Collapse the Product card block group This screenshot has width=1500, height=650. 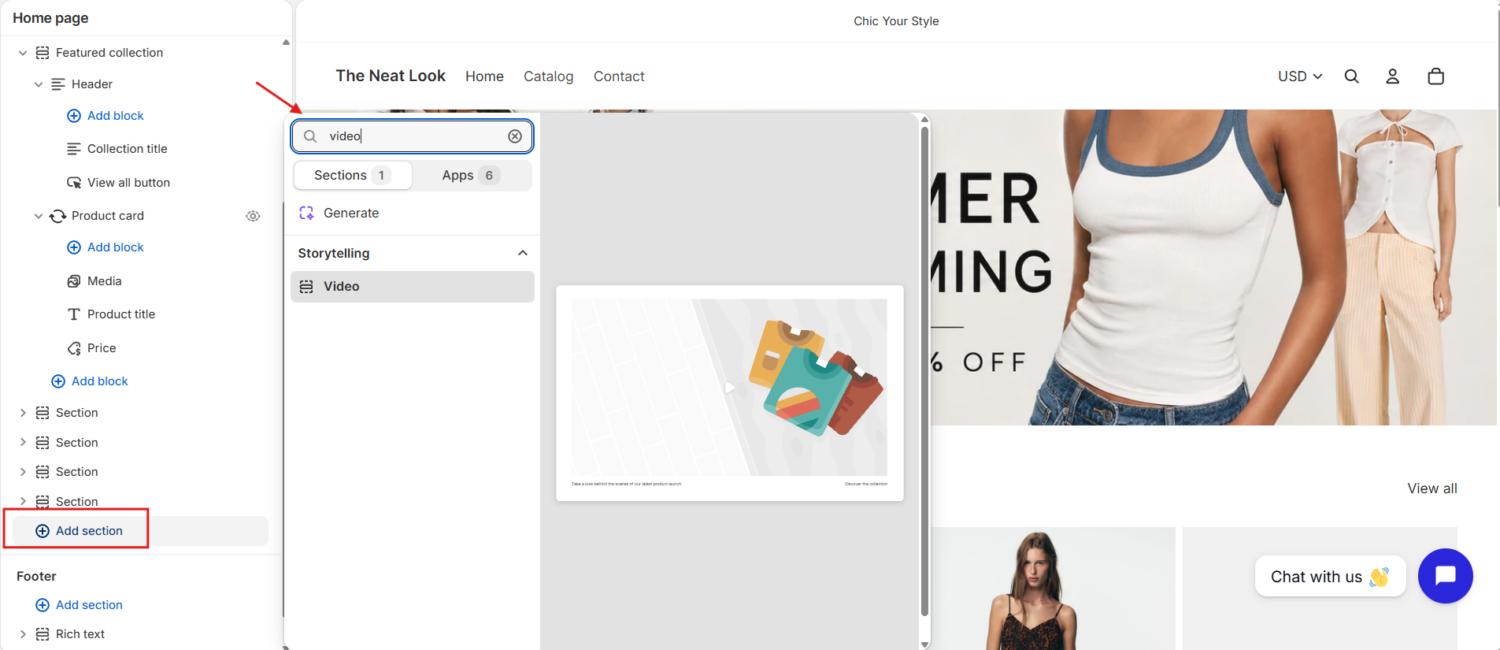39,216
